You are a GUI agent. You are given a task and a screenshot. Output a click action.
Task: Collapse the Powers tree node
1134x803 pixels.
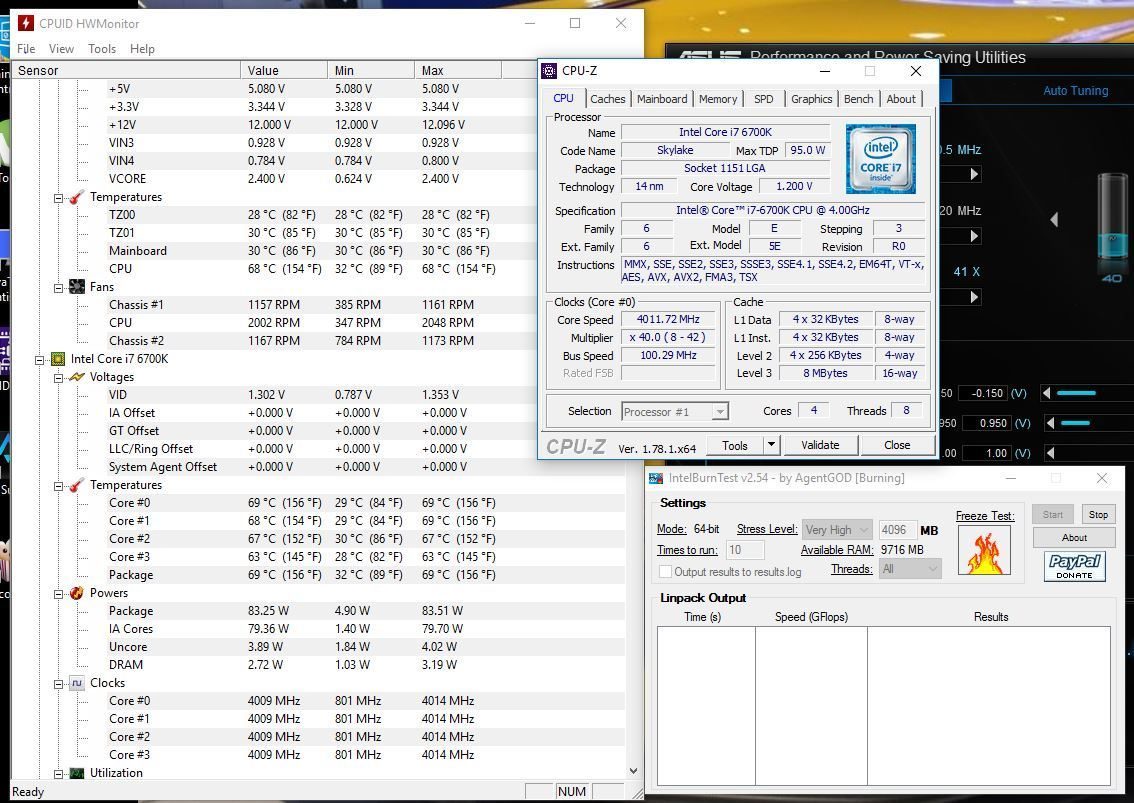[x=59, y=593]
